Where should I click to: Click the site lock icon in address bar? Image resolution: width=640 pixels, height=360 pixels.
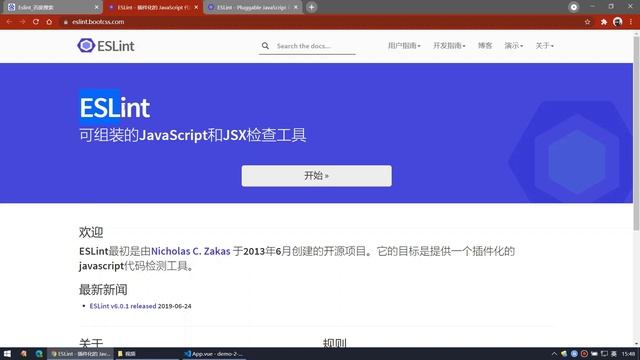65,22
